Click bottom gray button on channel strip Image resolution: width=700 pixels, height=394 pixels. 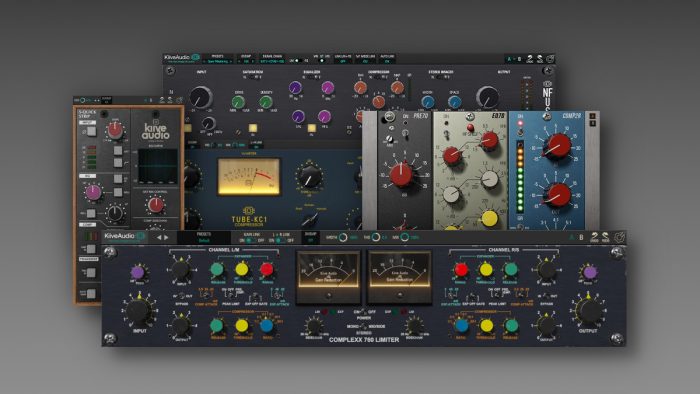[91, 294]
